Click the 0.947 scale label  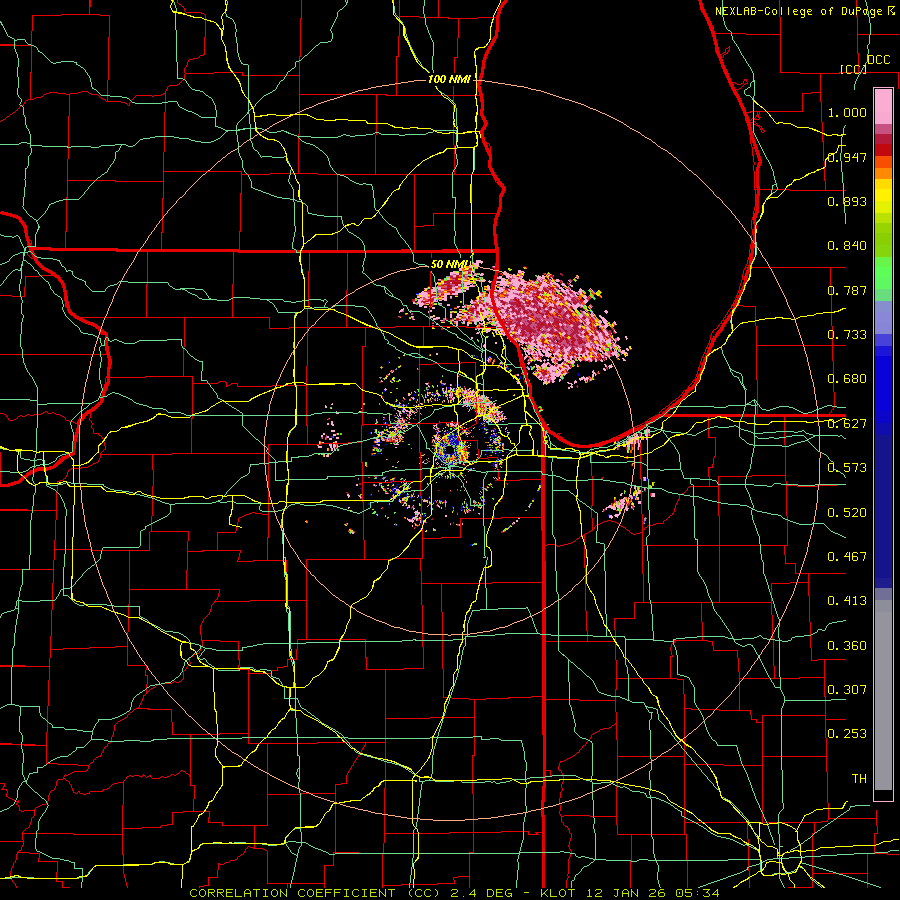(847, 157)
